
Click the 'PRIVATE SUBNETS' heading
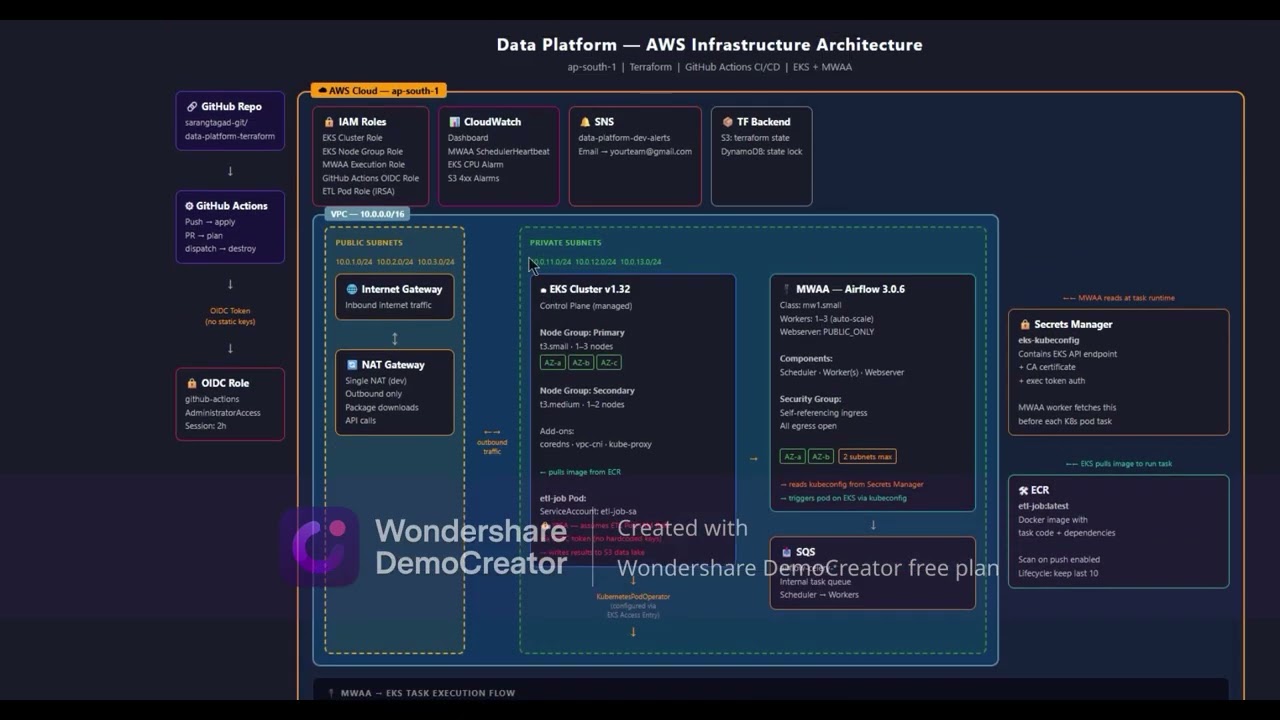(566, 243)
